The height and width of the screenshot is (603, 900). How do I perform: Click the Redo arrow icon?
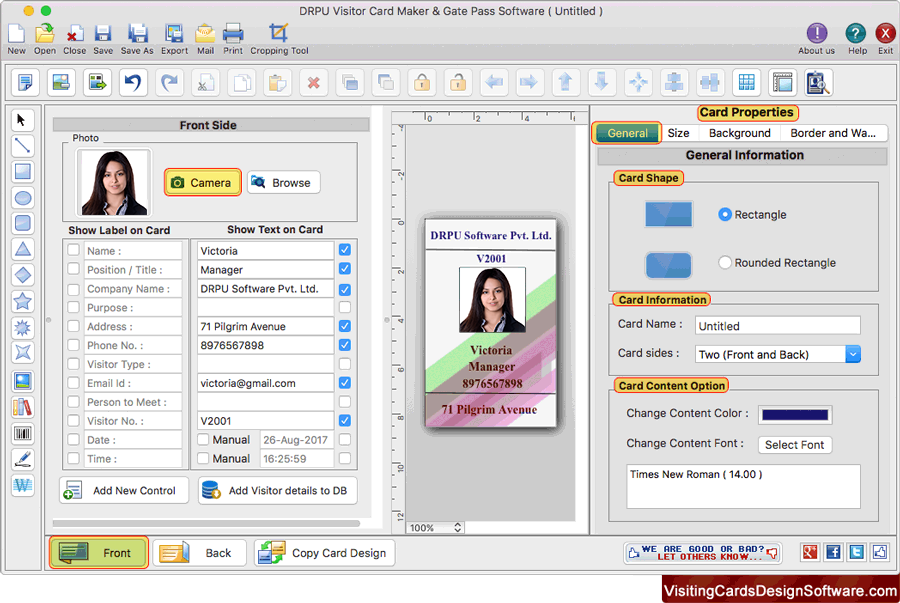(169, 83)
